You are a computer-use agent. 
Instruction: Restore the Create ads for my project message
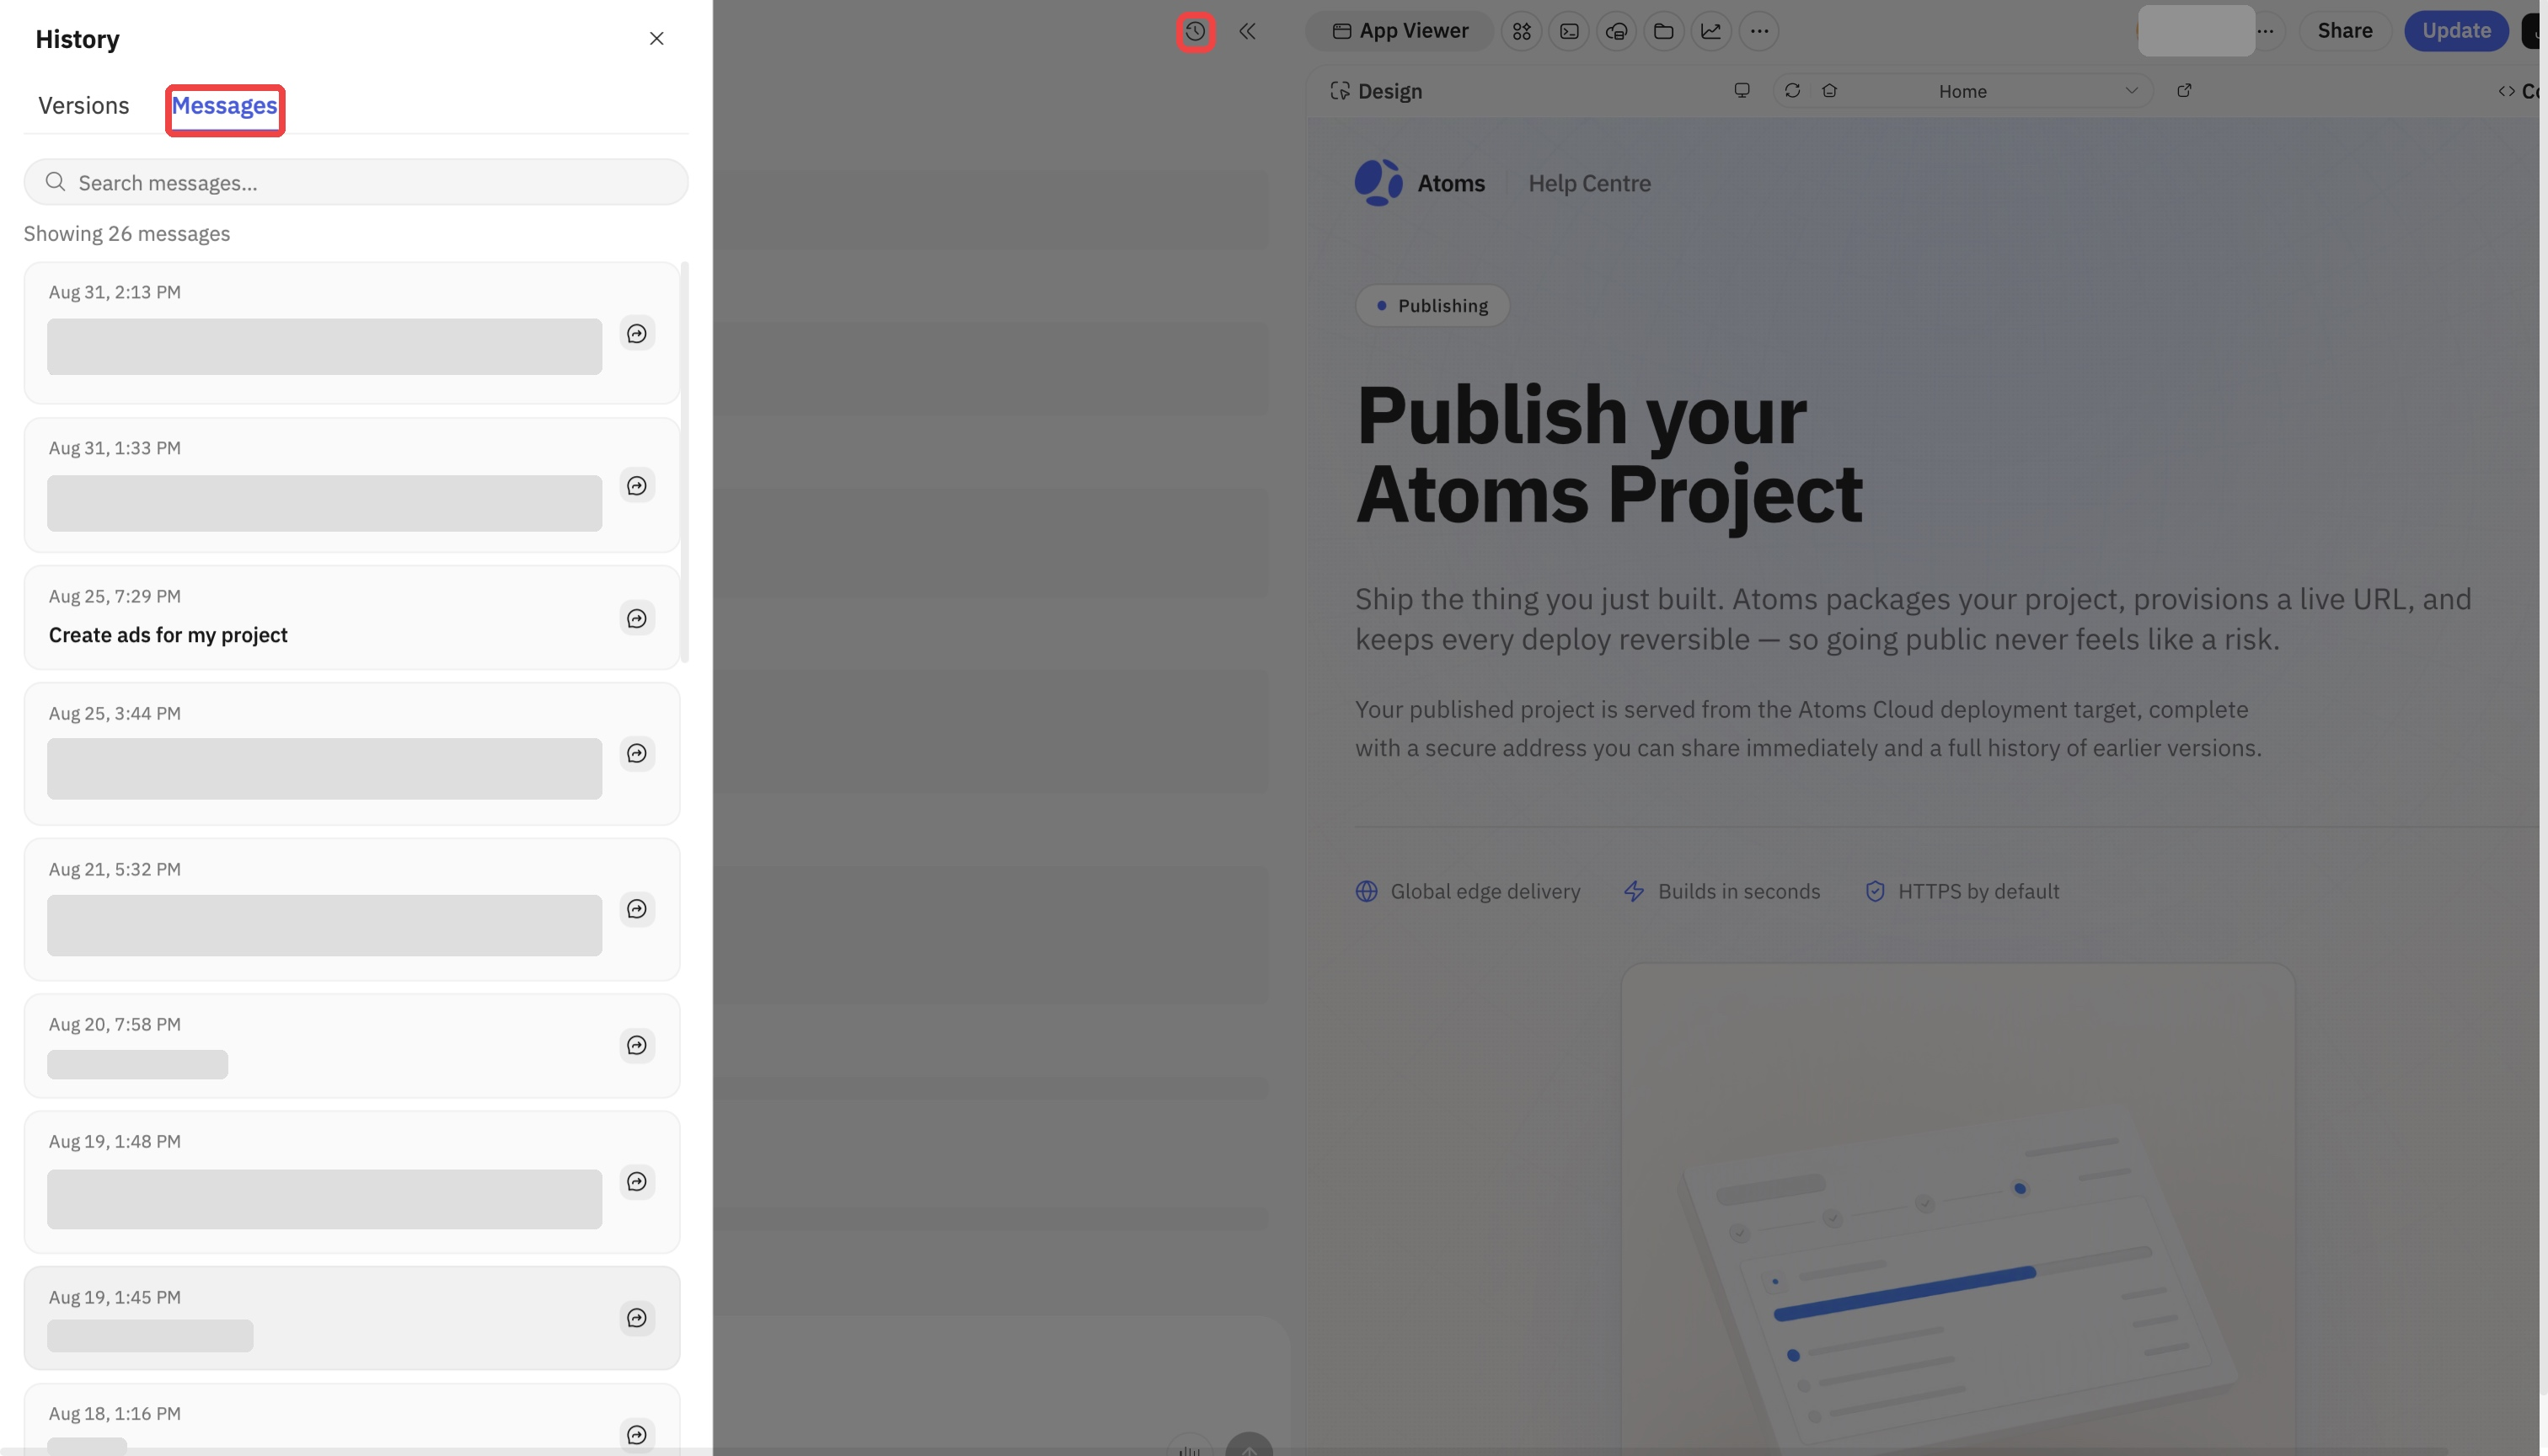(637, 618)
